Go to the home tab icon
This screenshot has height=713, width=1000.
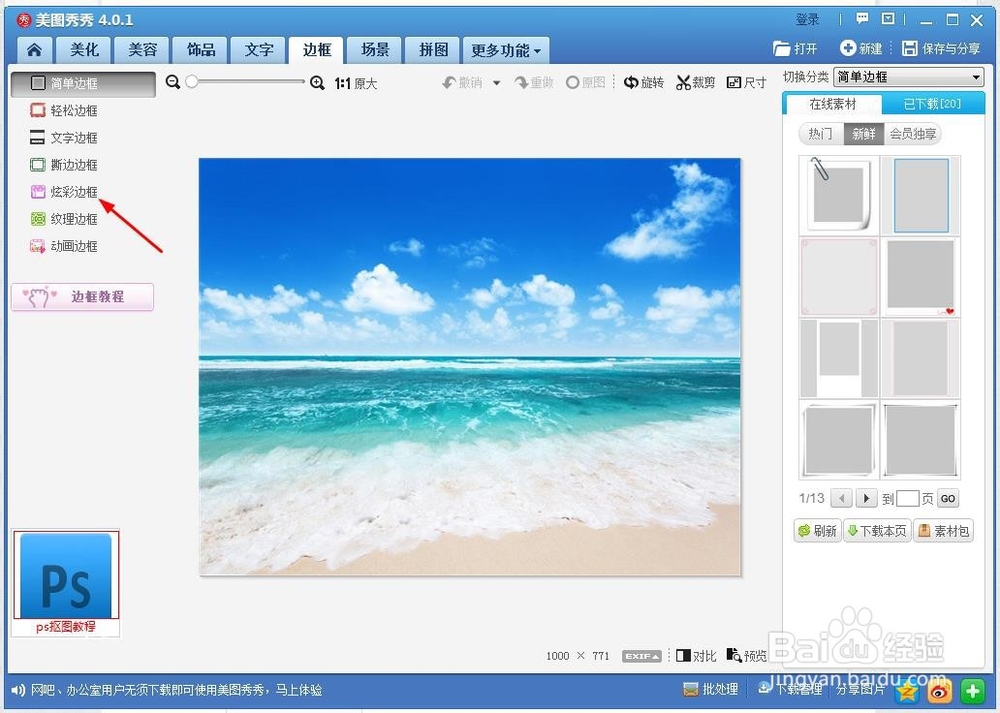[x=34, y=50]
